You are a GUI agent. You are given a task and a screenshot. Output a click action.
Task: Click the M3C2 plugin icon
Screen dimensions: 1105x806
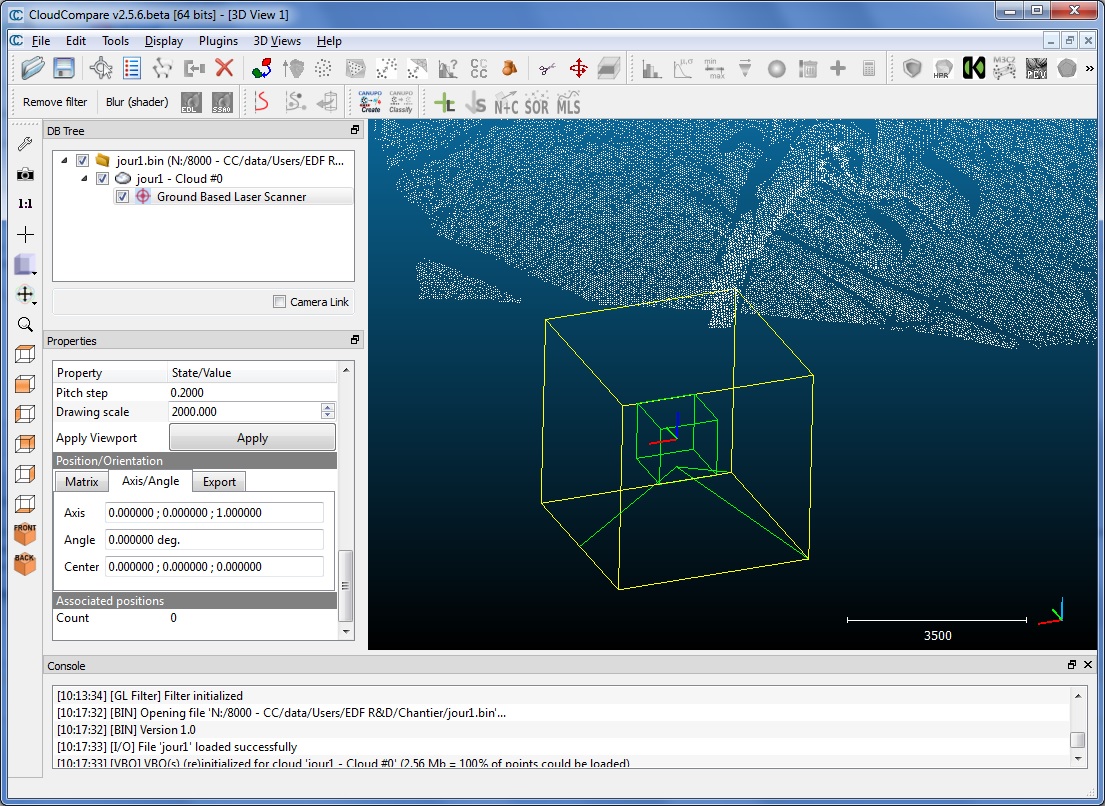(1004, 68)
